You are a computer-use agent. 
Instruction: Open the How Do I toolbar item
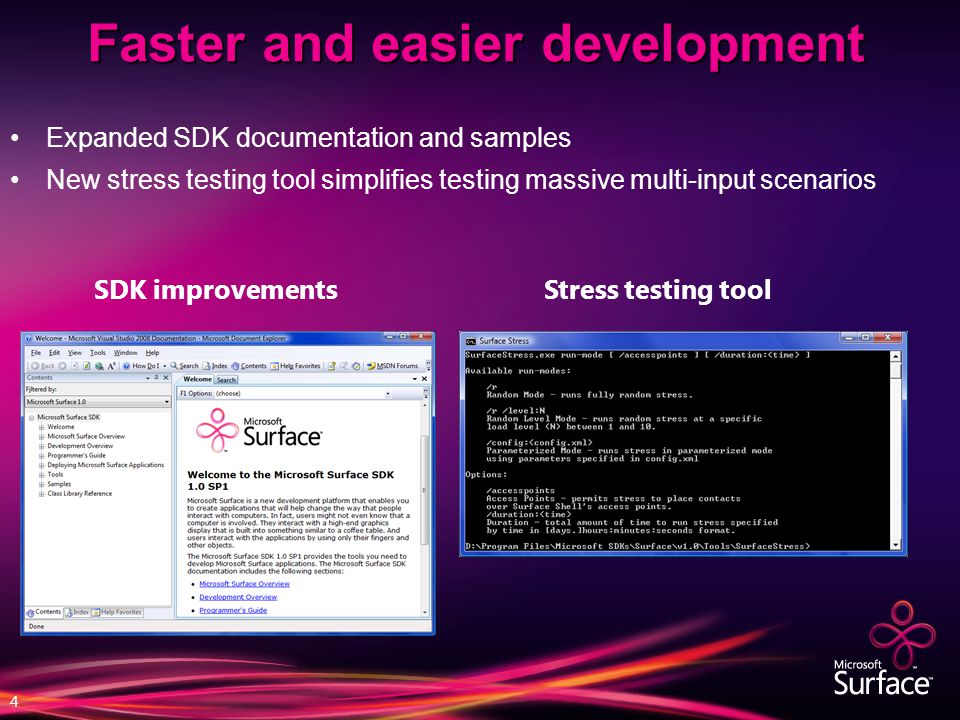[141, 366]
